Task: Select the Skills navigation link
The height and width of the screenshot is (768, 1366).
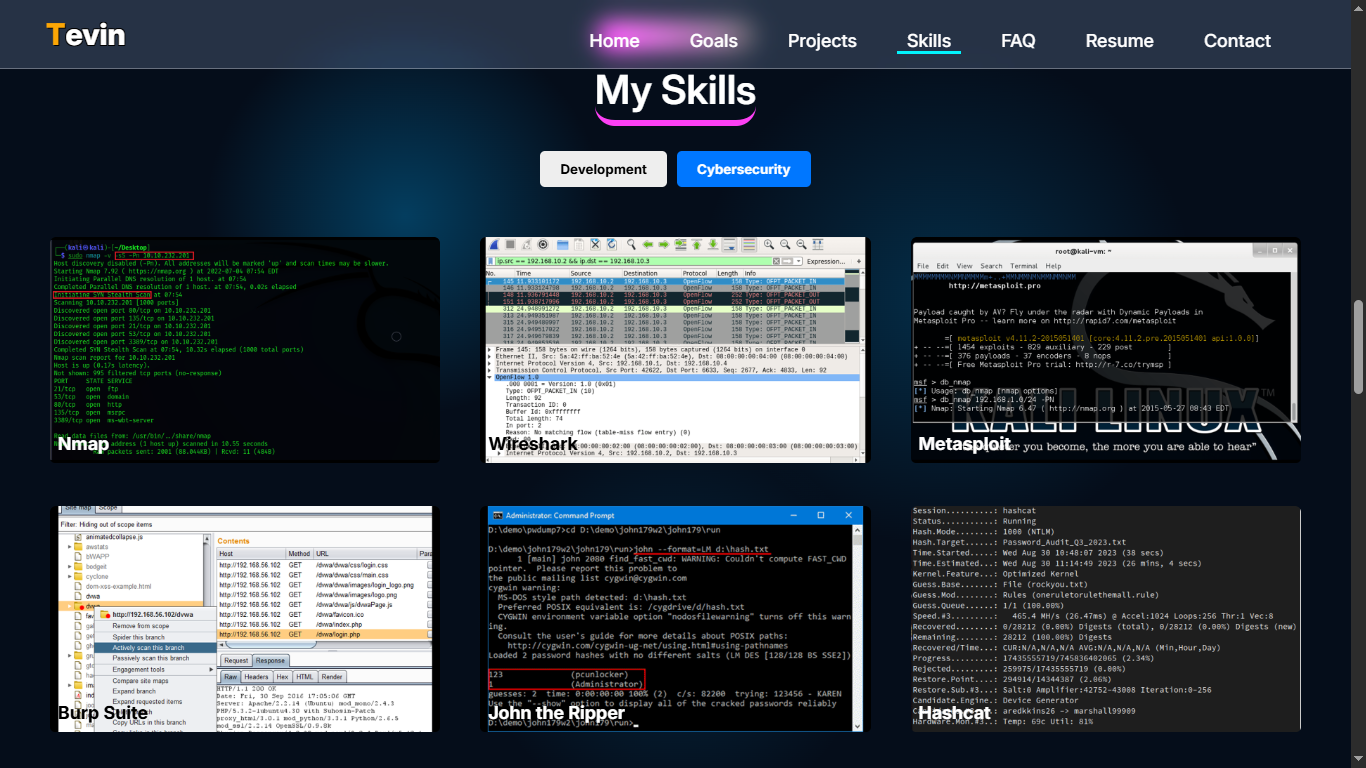Action: pos(928,41)
